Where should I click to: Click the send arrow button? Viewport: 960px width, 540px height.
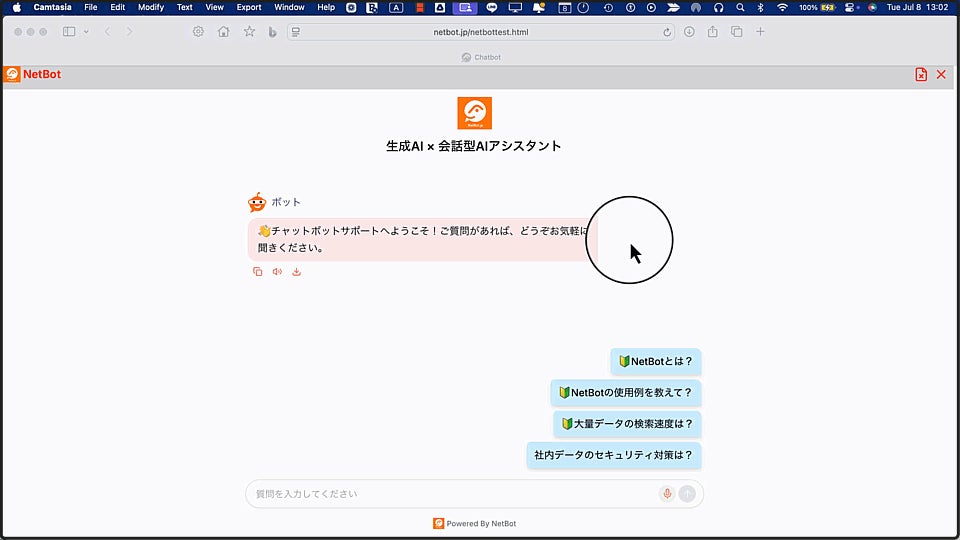point(687,493)
